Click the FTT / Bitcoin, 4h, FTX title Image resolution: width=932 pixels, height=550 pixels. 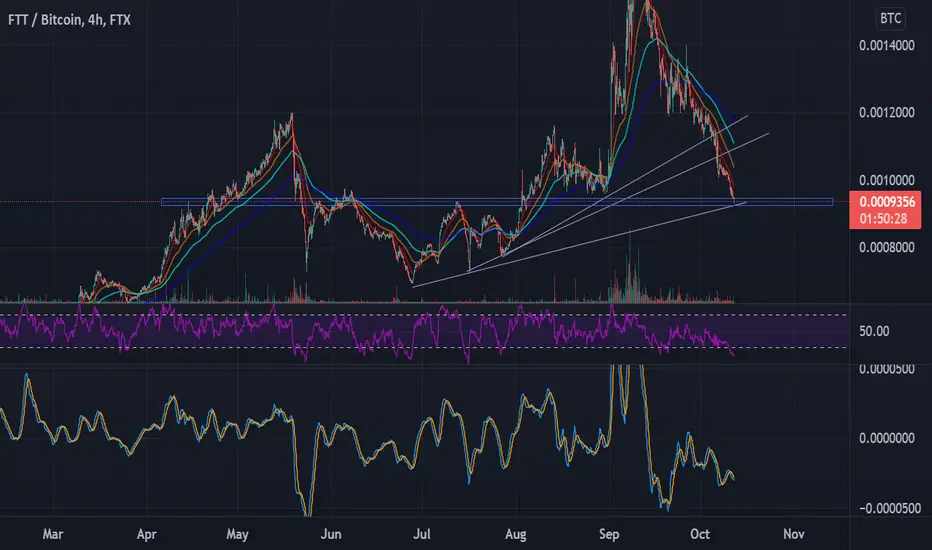pos(69,20)
